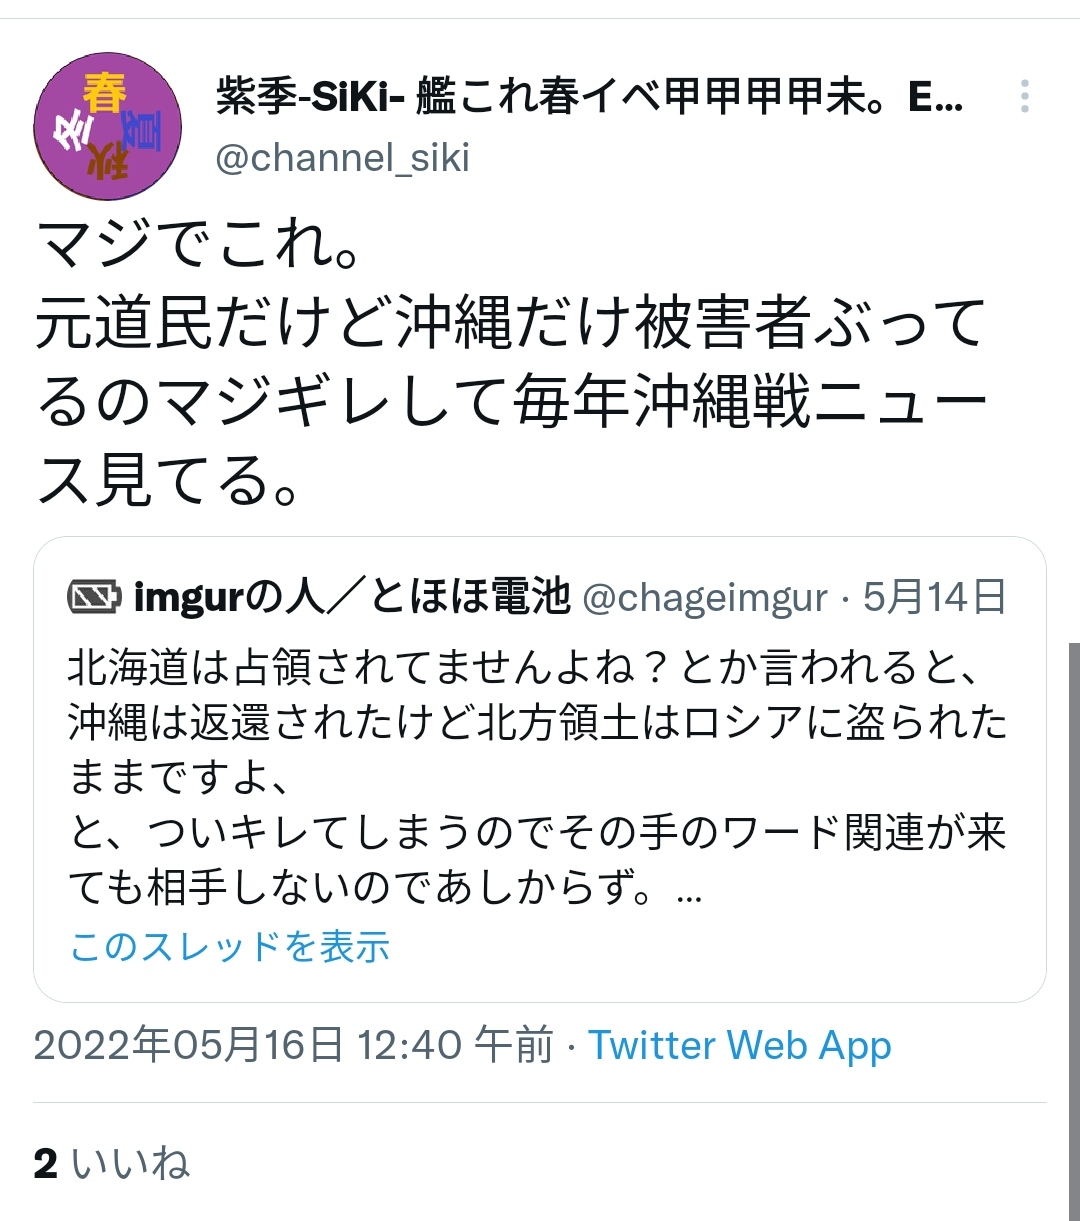Open the @channel_siki handle

(343, 158)
